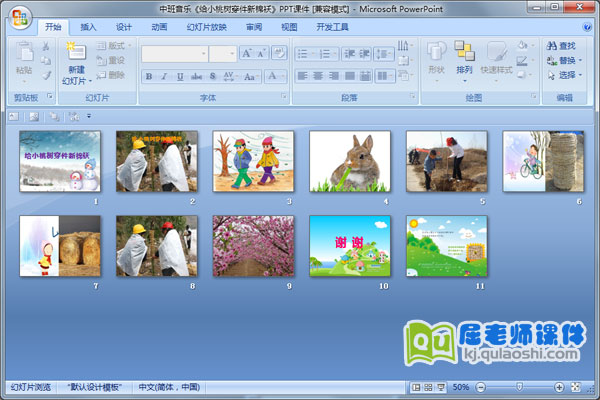Click Increase List Level icon
The image size is (600, 400).
364,54
